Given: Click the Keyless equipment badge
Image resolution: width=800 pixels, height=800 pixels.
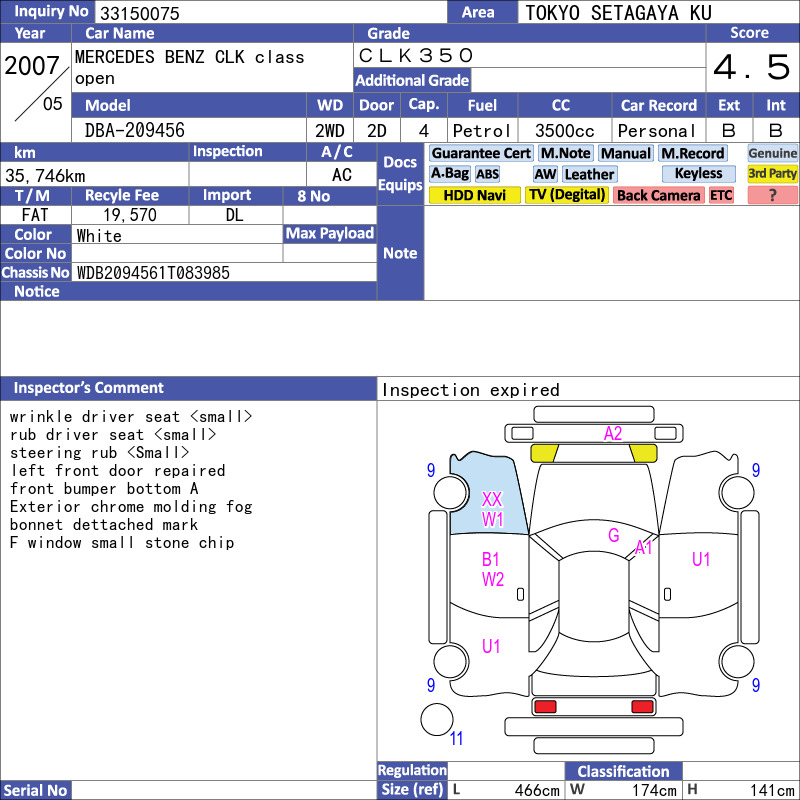Looking at the screenshot, I should pos(698,174).
